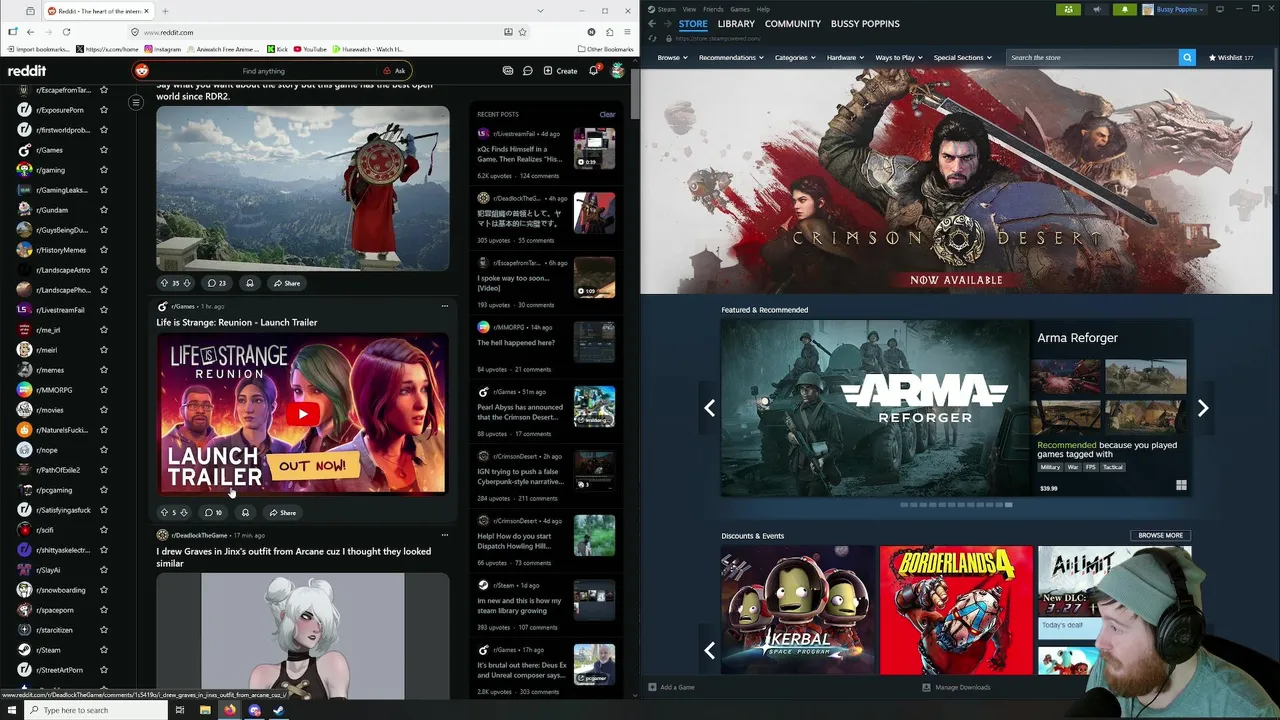
Task: Click the Reddit logo in the header
Action: 27,71
